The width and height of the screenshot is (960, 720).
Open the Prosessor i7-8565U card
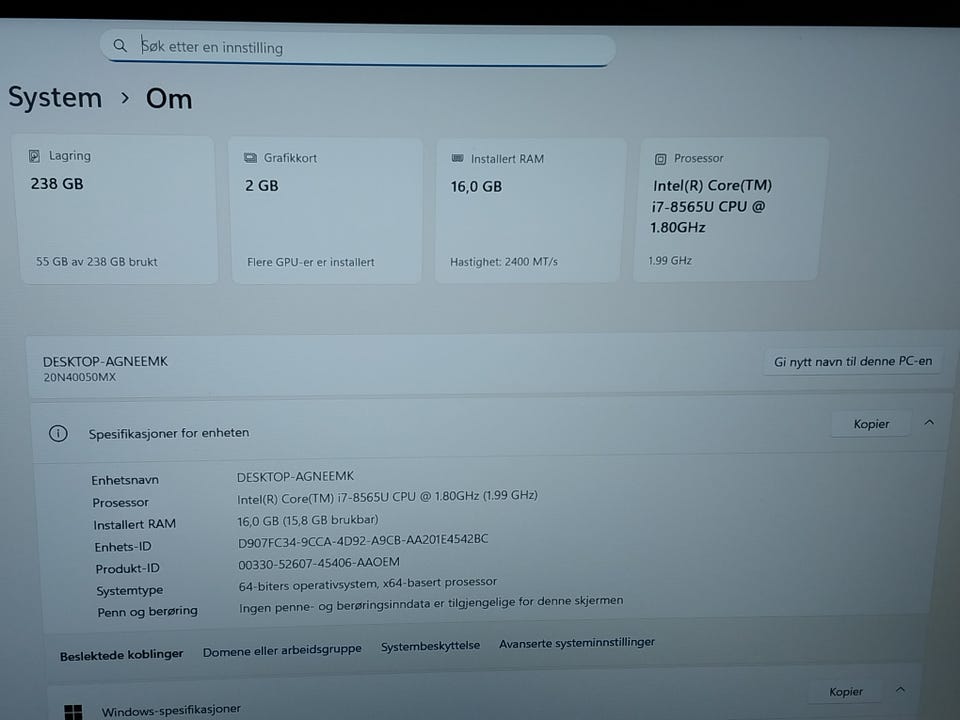coord(730,209)
